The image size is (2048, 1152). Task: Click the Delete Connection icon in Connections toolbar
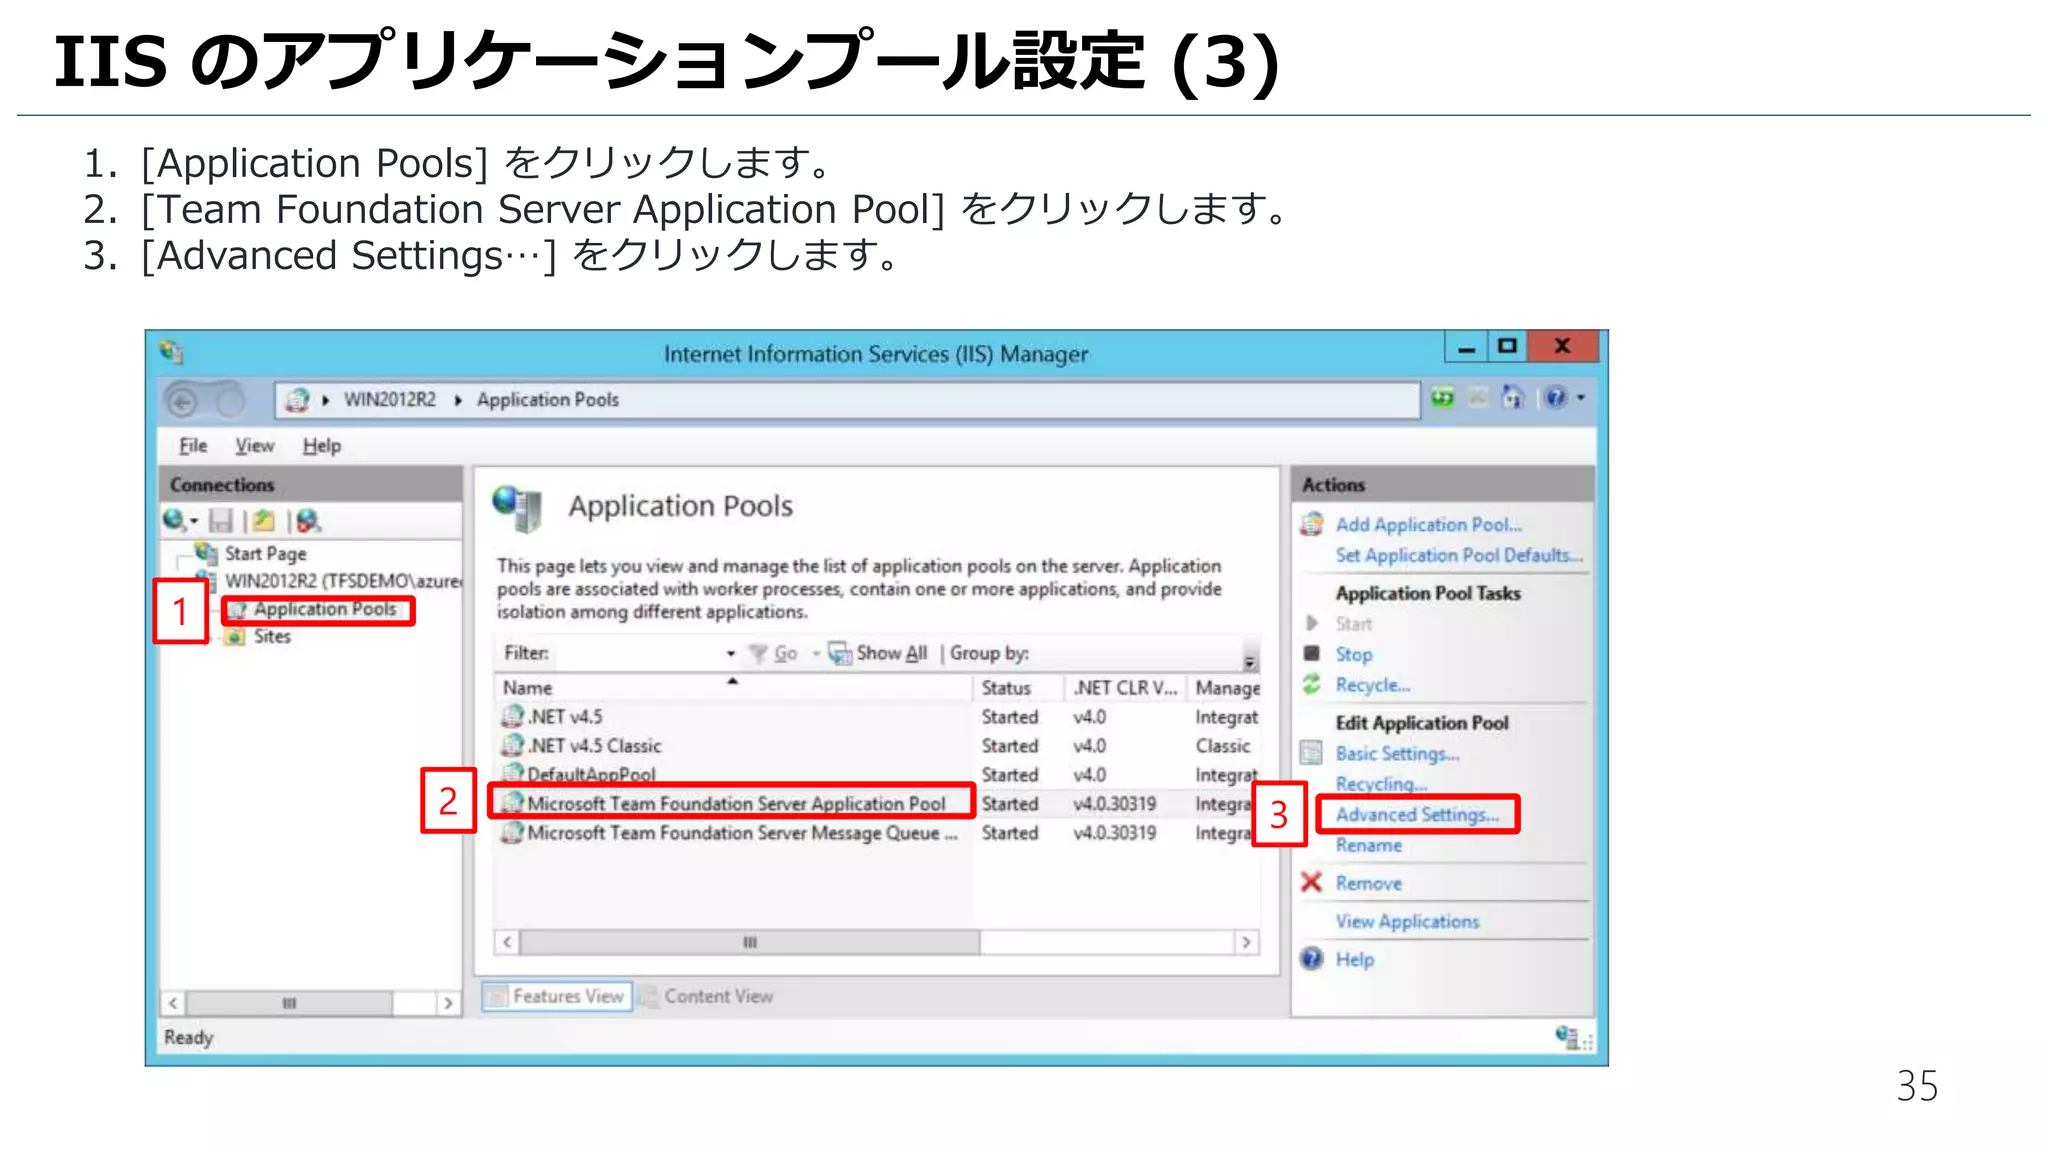(308, 521)
